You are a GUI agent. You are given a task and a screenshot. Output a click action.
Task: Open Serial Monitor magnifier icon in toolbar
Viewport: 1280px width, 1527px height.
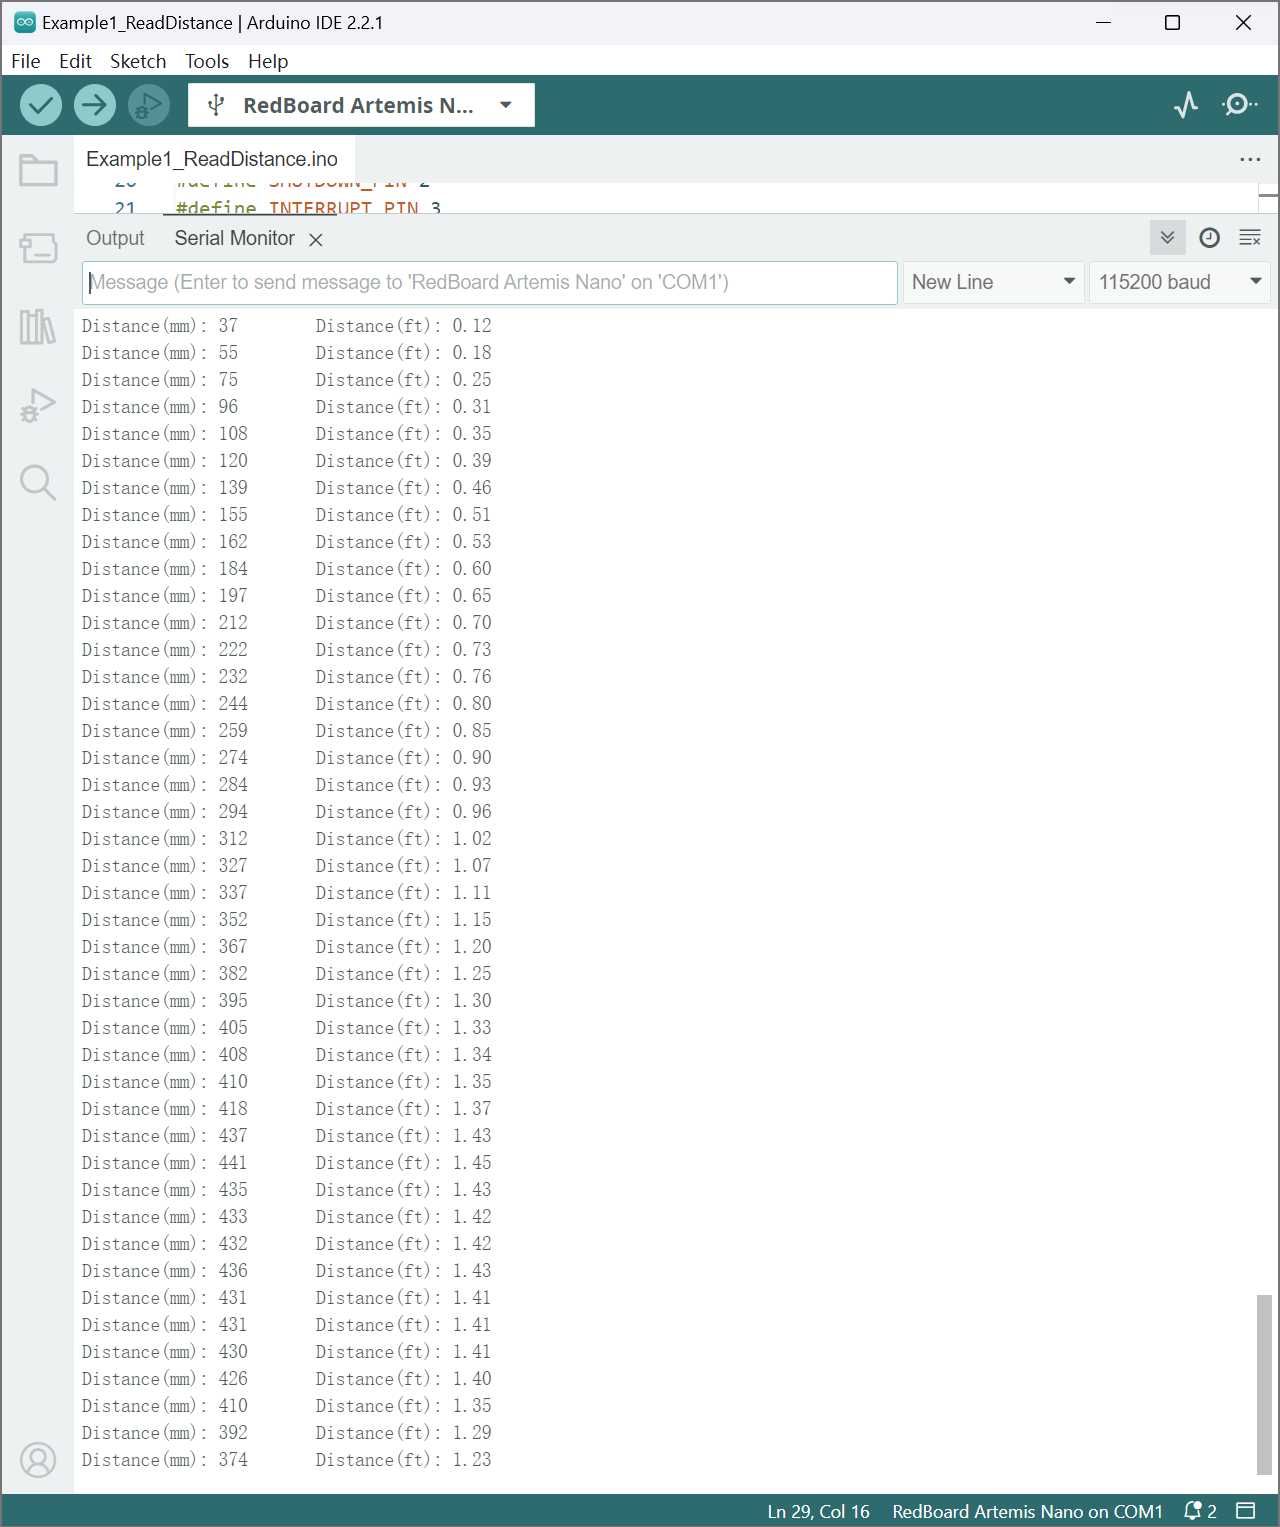(1239, 105)
